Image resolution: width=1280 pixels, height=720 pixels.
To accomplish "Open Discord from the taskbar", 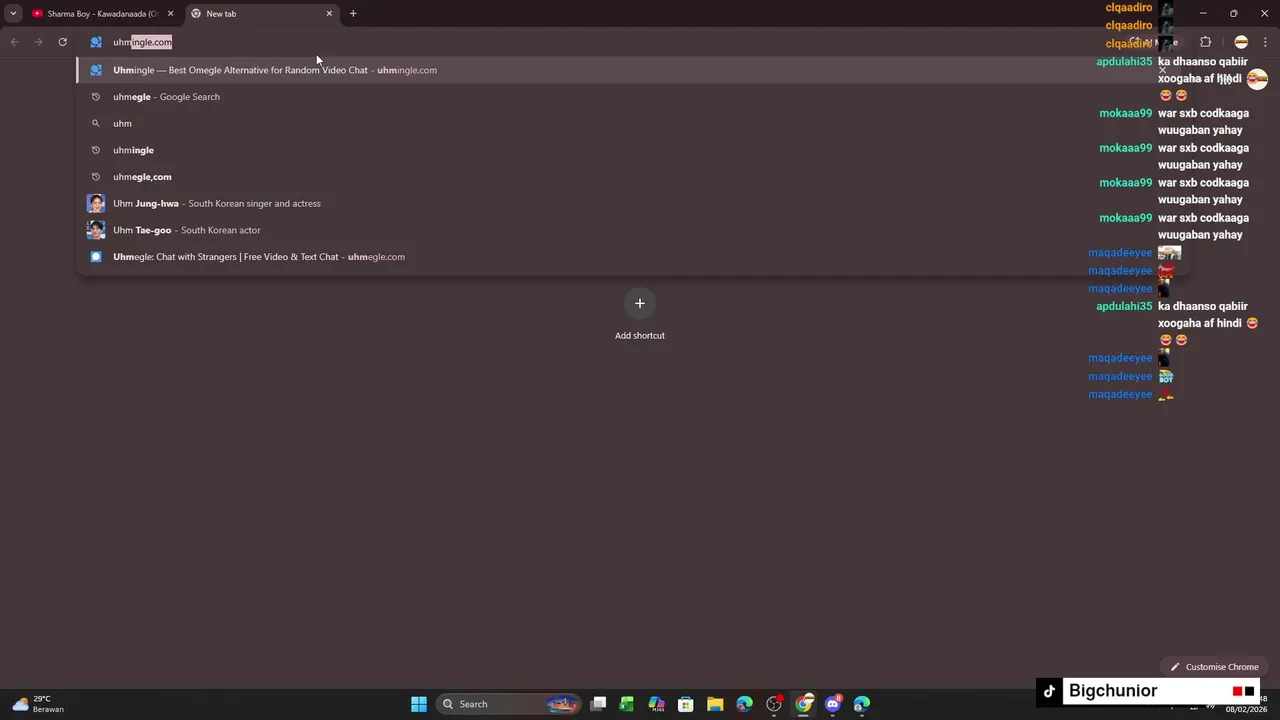I will [833, 704].
